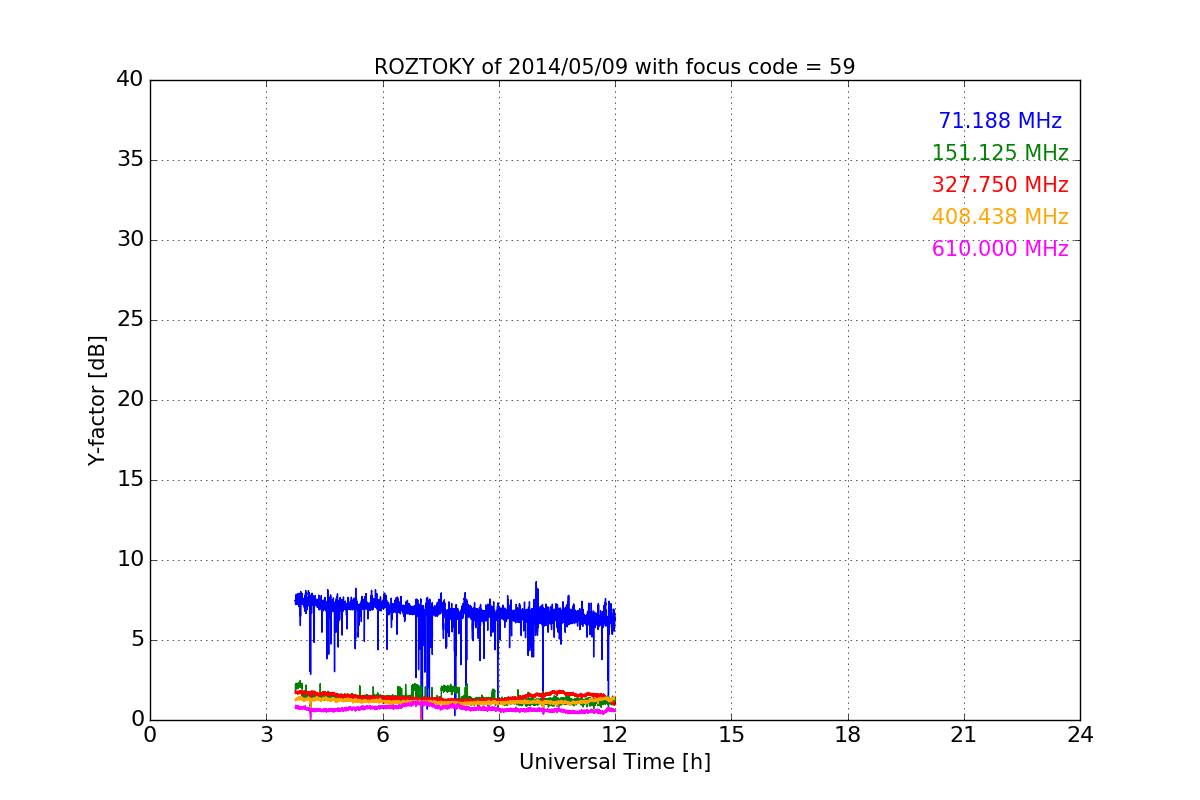Click the y-axis tick label 25
The image size is (1200, 800).
click(x=130, y=320)
